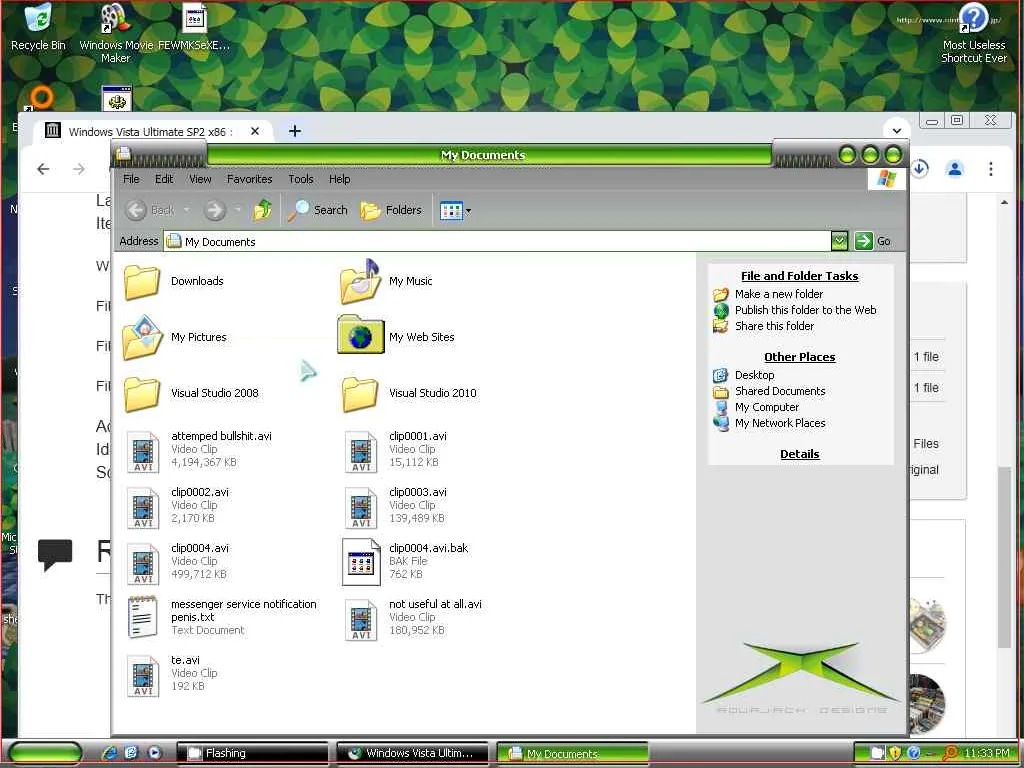Image resolution: width=1024 pixels, height=768 pixels.
Task: Open Search in Explorer toolbar
Action: 318,210
